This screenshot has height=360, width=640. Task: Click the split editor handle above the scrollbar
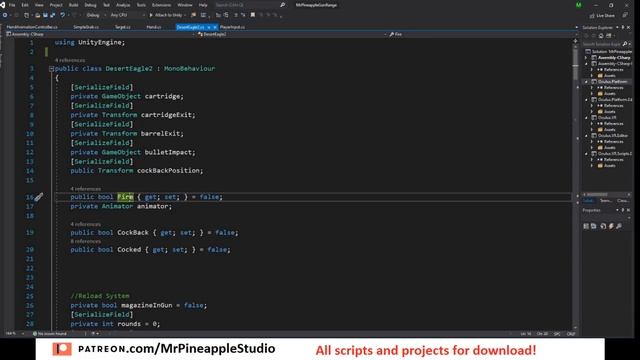pyautogui.click(x=576, y=41)
